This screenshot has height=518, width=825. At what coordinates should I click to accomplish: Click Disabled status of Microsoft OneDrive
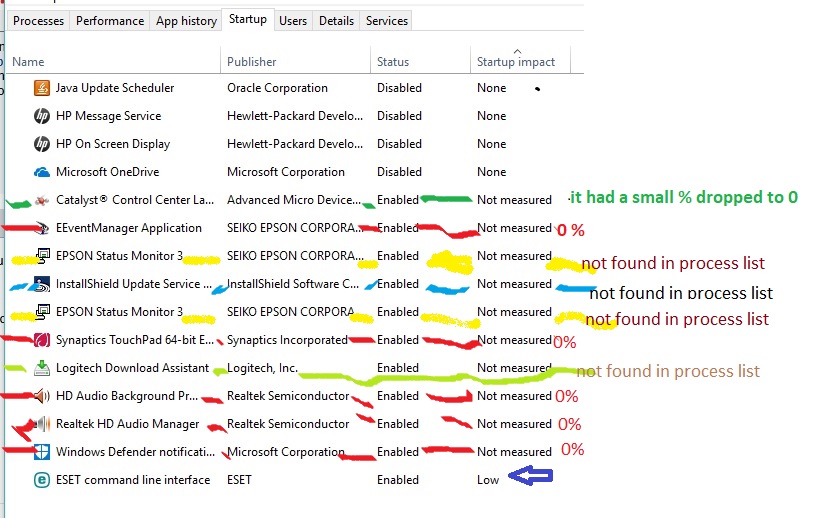(x=399, y=172)
